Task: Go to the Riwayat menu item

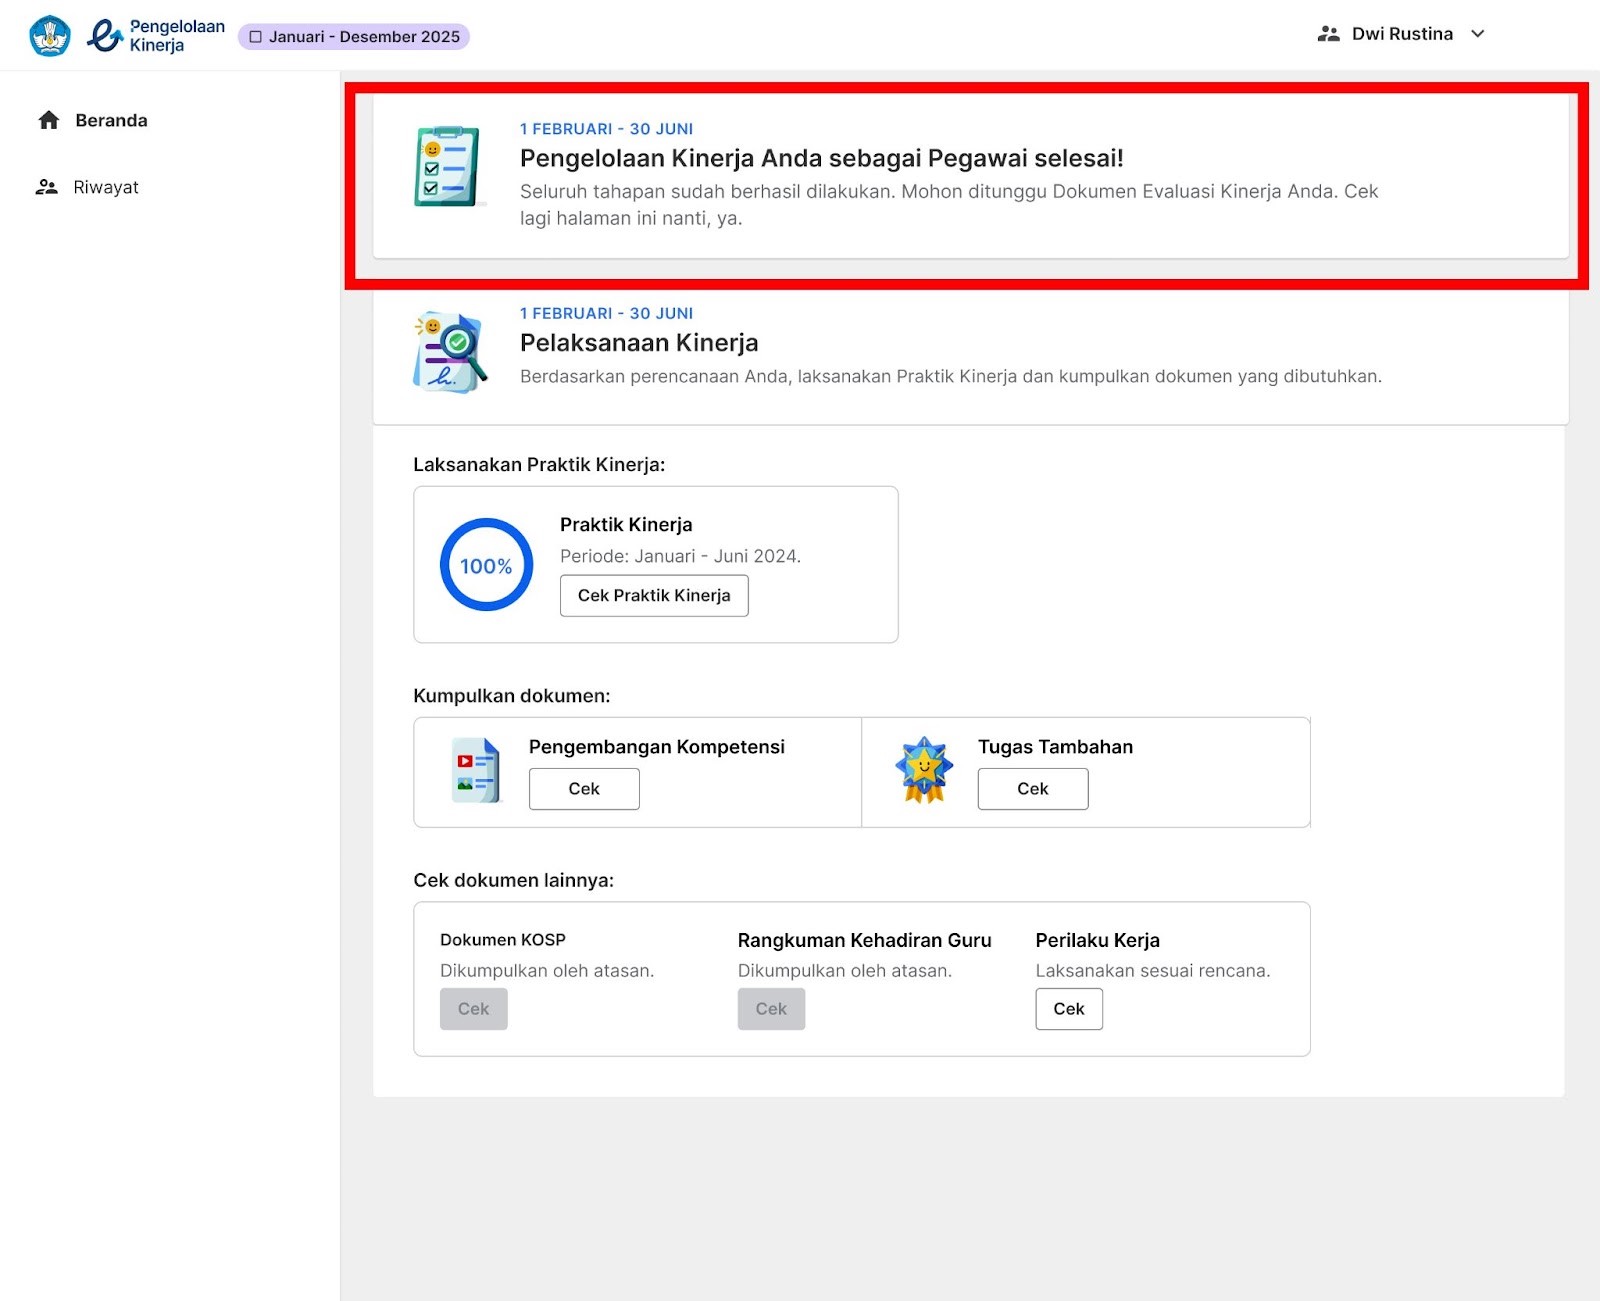Action: [x=106, y=187]
